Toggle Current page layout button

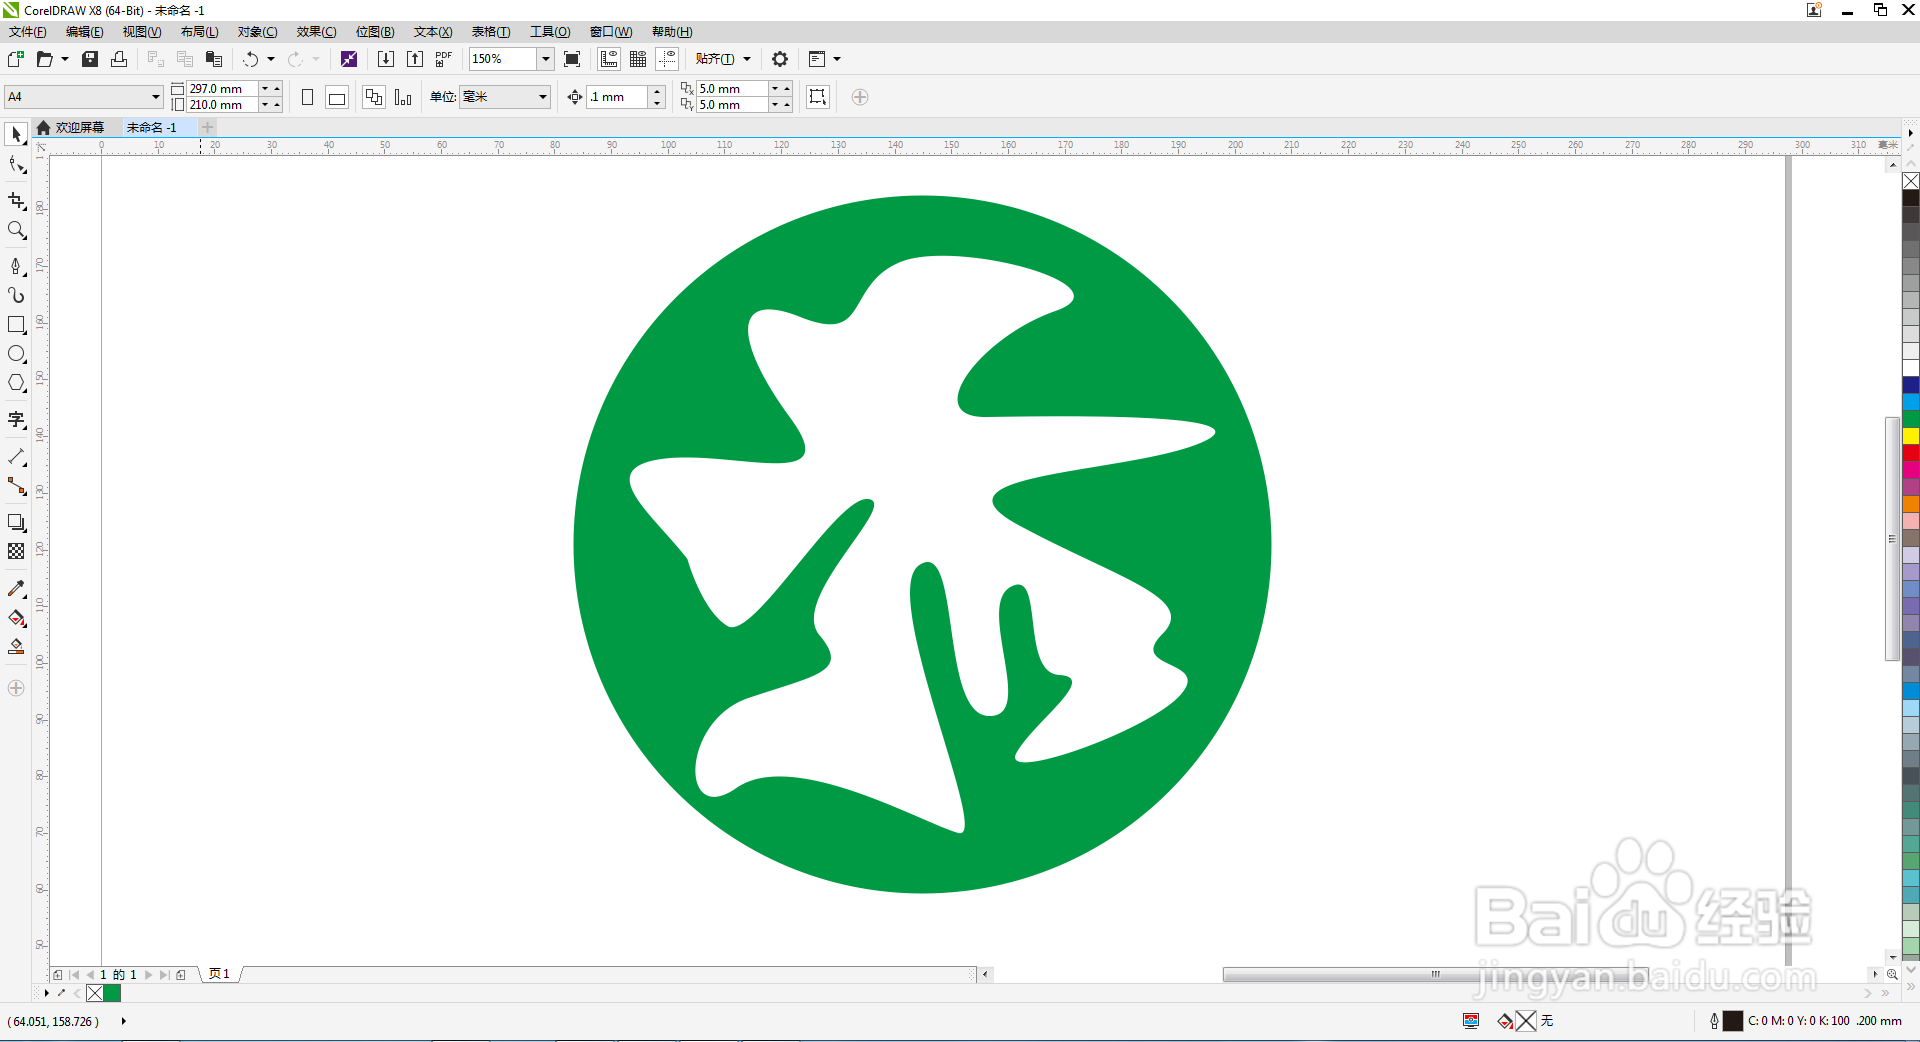click(403, 97)
